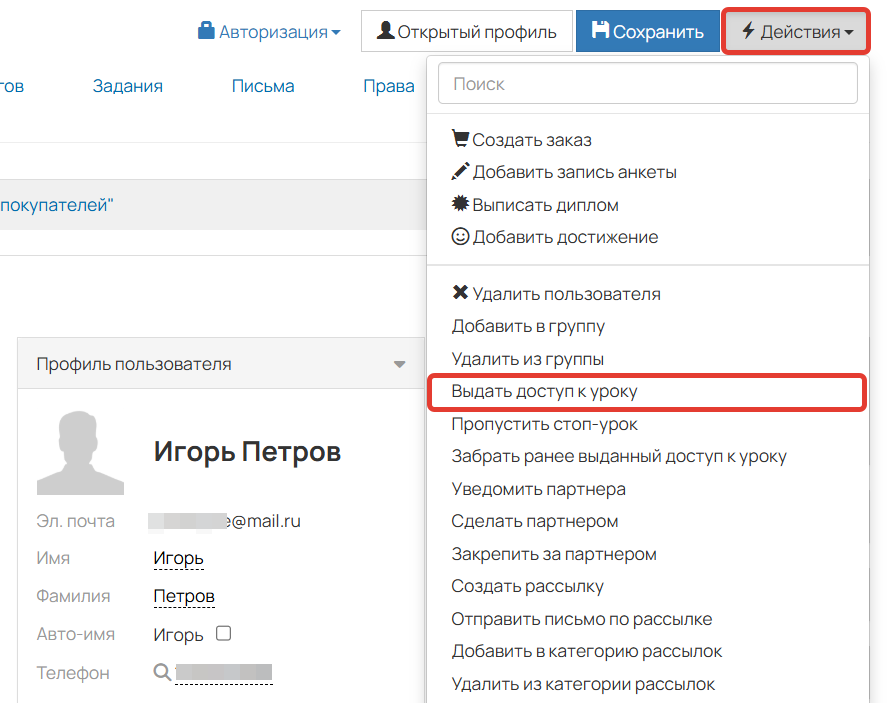889x703 pixels.
Task: Select Добавить в группу
Action: click(x=528, y=326)
